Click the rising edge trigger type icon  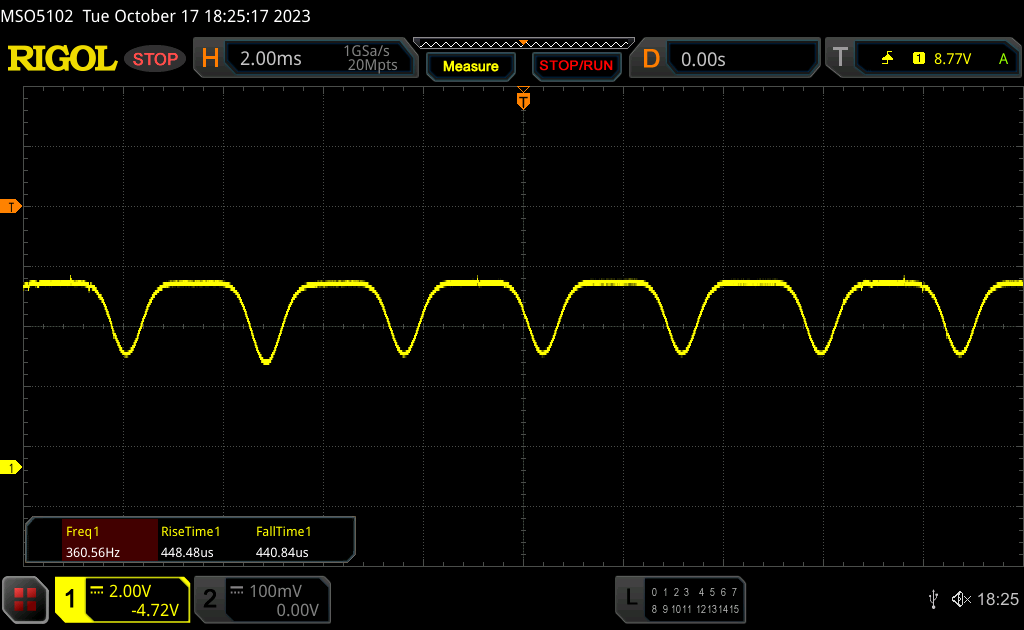[x=887, y=59]
